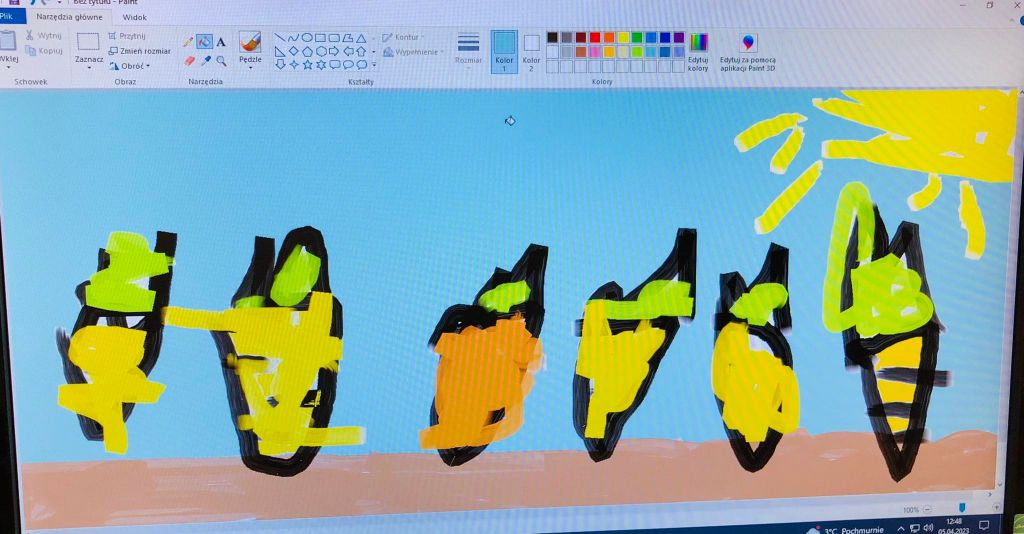Open the Wklej paste dropdown arrow
Viewport: 1024px width, 534px height.
pyautogui.click(x=8, y=67)
